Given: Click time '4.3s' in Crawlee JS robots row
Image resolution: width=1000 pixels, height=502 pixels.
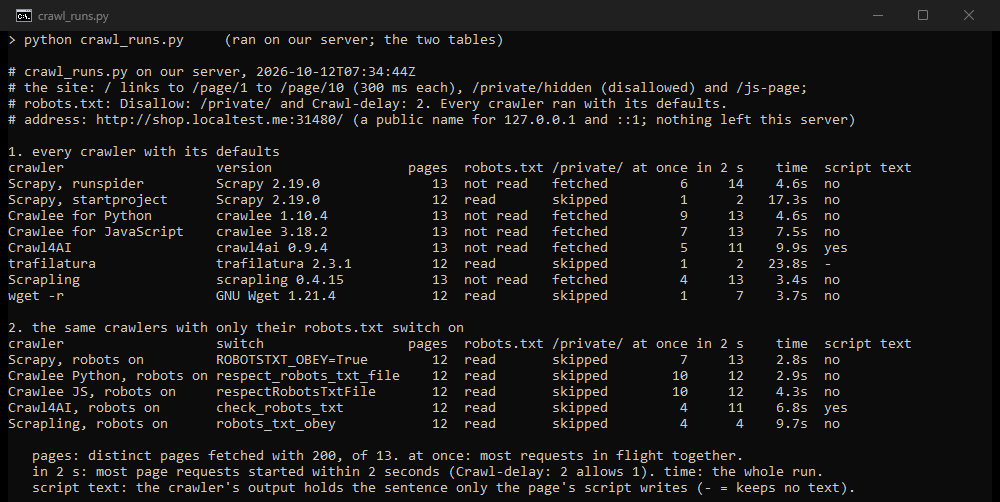Looking at the screenshot, I should pos(791,392).
